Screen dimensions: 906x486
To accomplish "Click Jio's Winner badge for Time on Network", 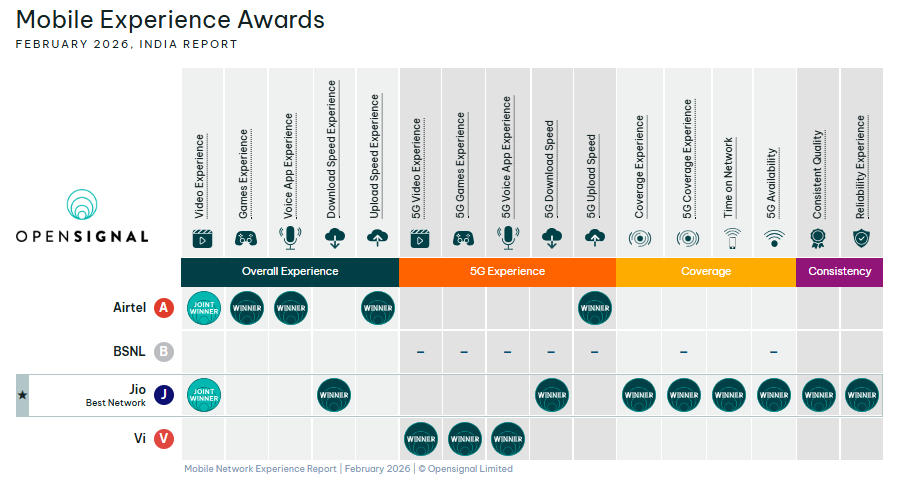I will point(729,395).
